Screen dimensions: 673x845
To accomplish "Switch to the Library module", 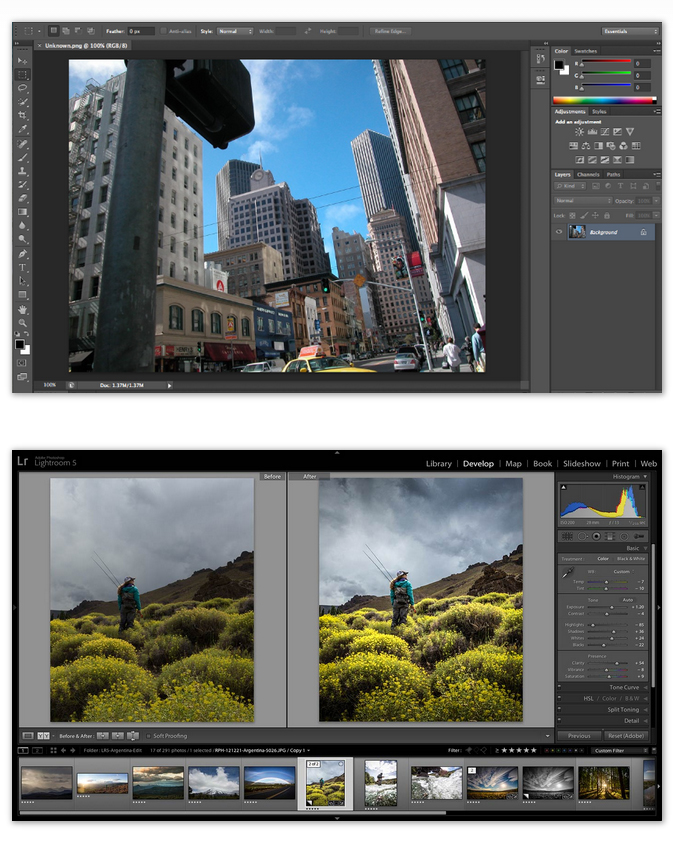I will click(x=438, y=464).
